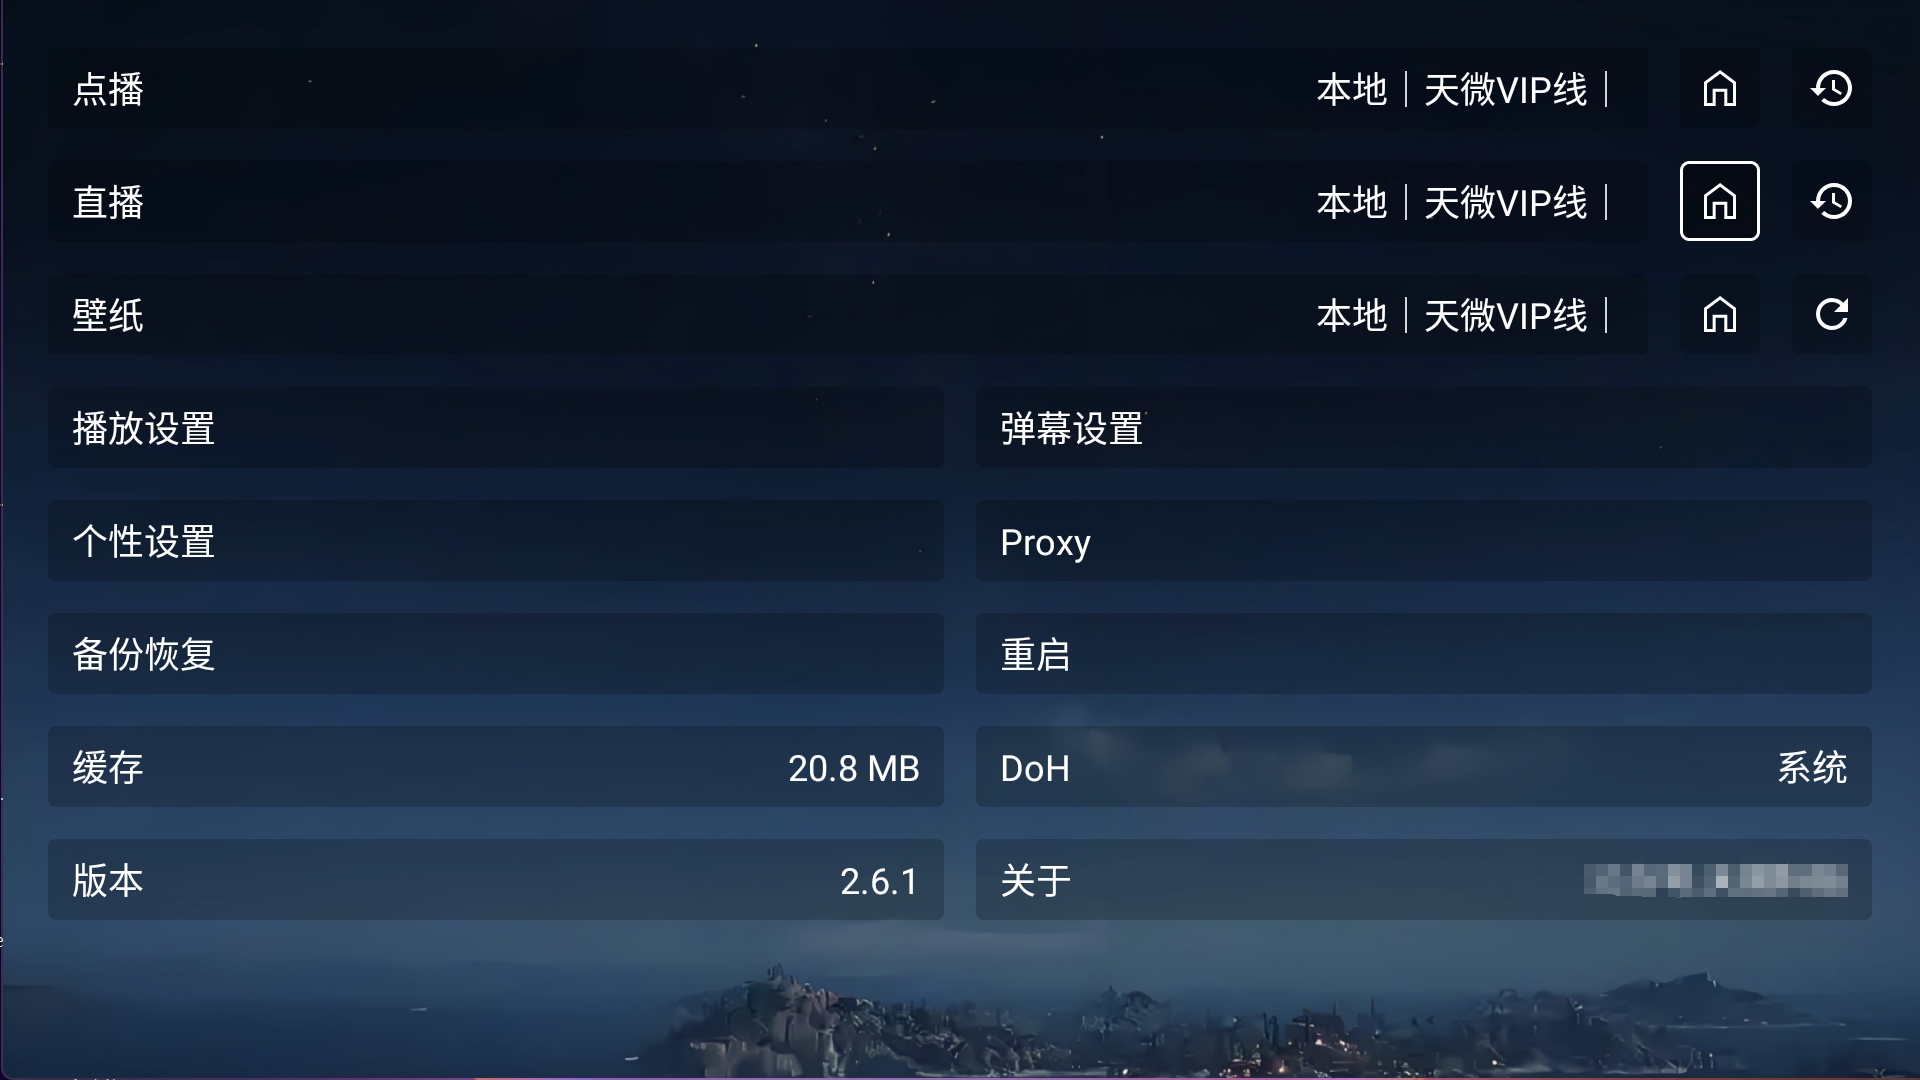Image resolution: width=1920 pixels, height=1080 pixels.
Task: Click the history icon on 直播 row
Action: coord(1832,202)
